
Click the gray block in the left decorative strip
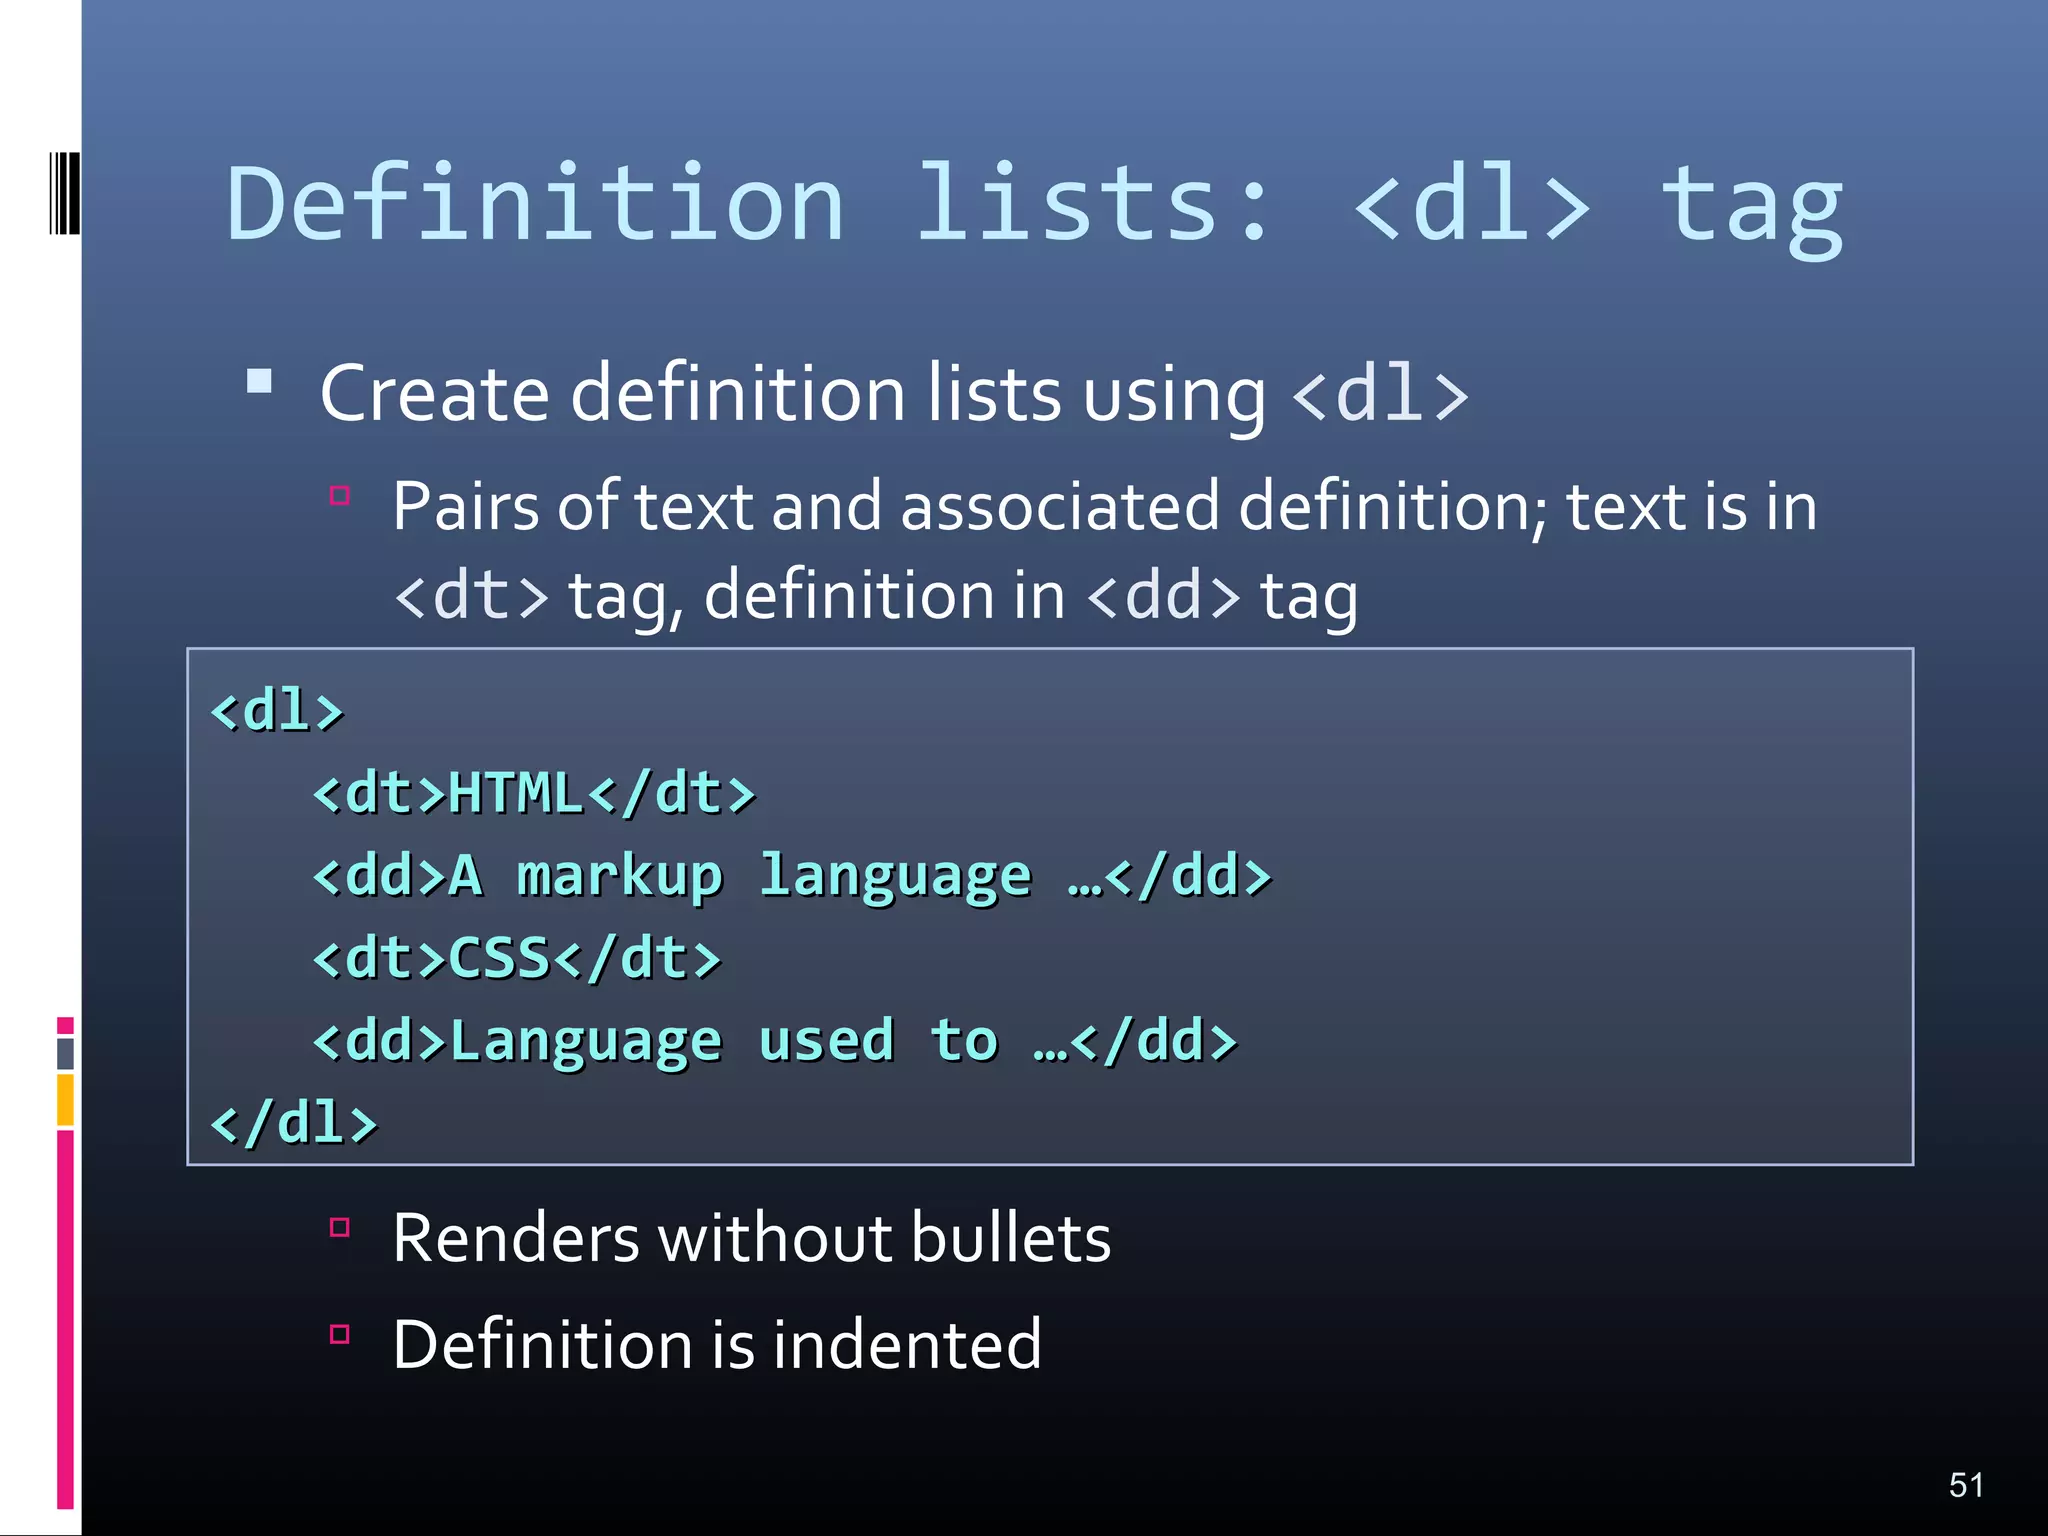pyautogui.click(x=65, y=1053)
